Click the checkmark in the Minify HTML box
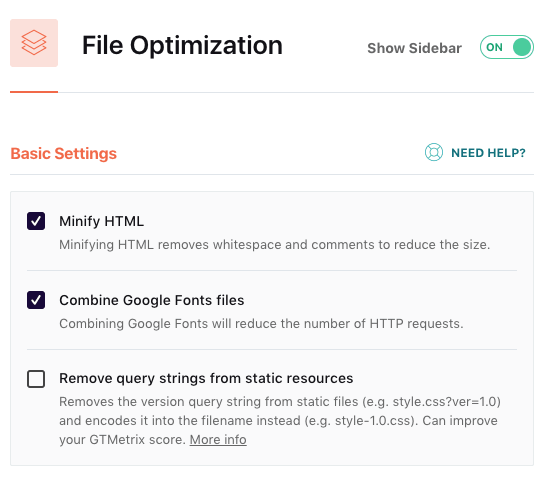This screenshot has height=499, width=549. pyautogui.click(x=36, y=221)
